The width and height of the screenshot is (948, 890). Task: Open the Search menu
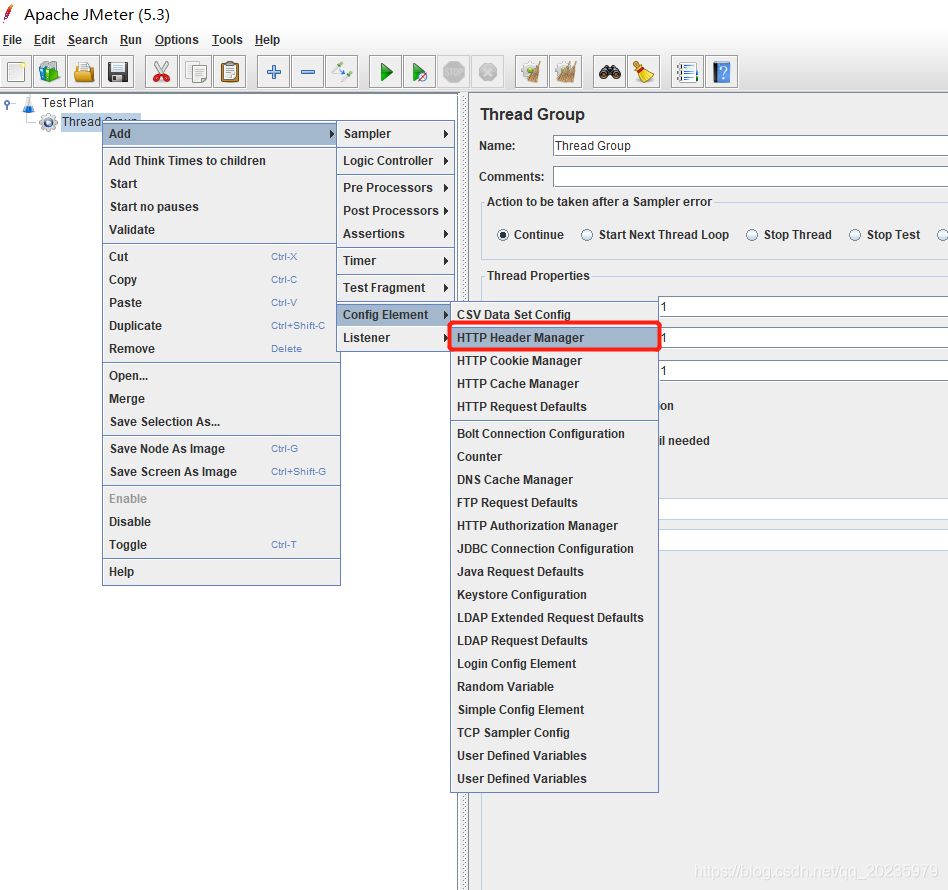(88, 40)
